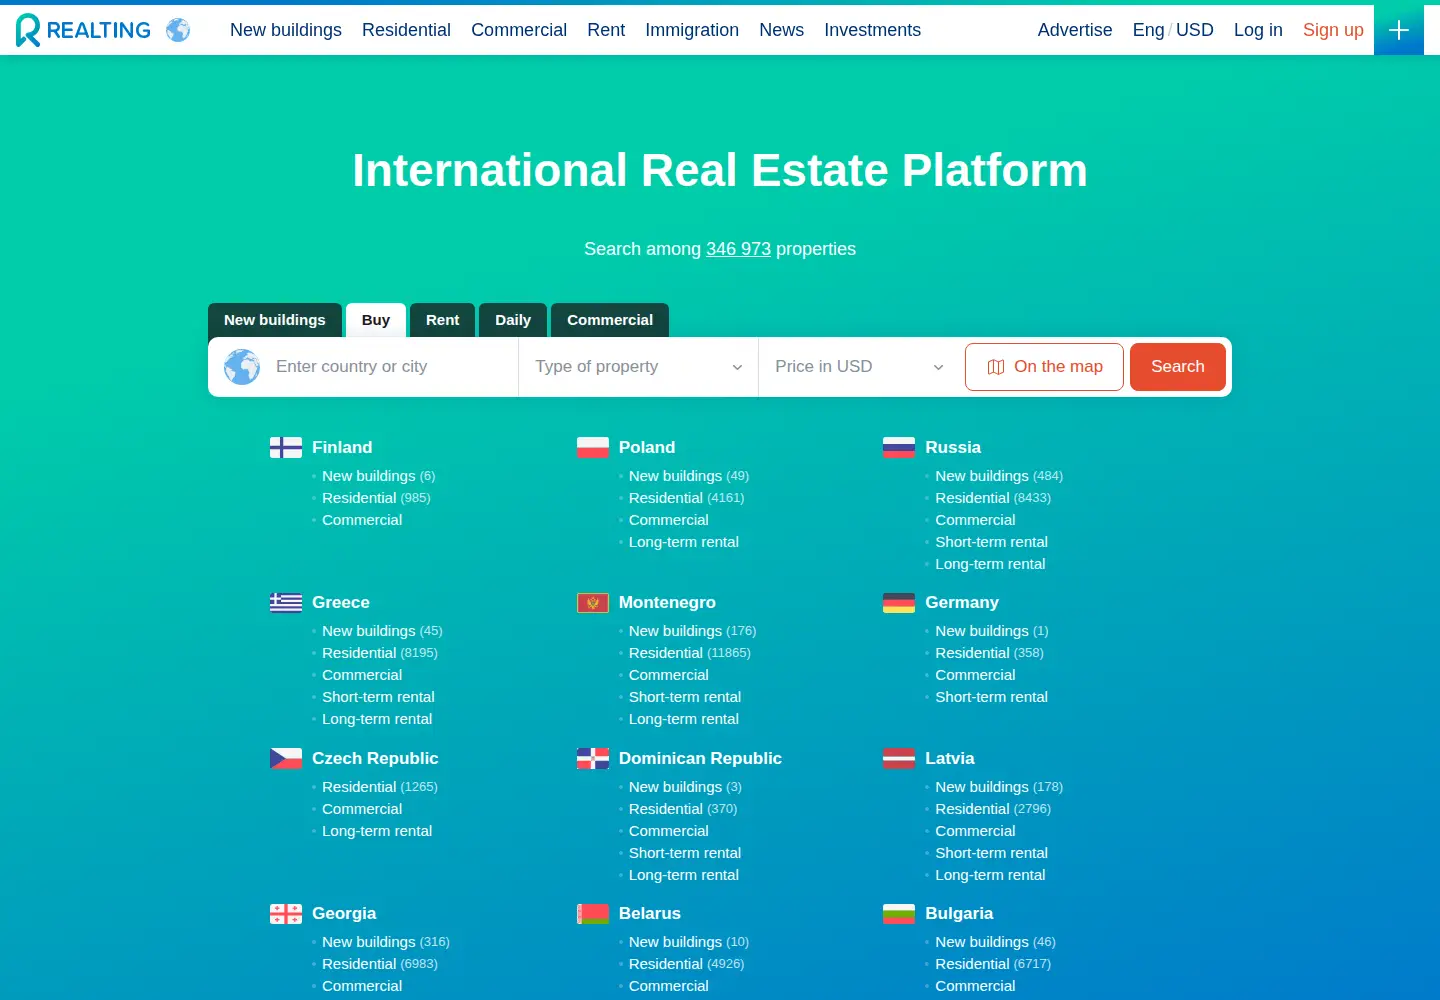
Task: Open Bulgaria Residential (6717) listings
Action: tap(993, 964)
